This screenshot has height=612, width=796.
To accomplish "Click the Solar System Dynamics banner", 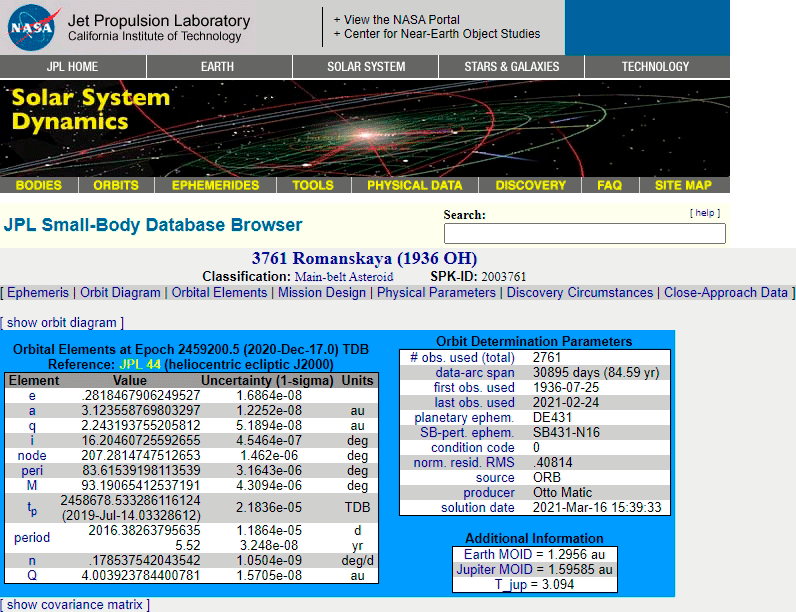I will tap(365, 128).
